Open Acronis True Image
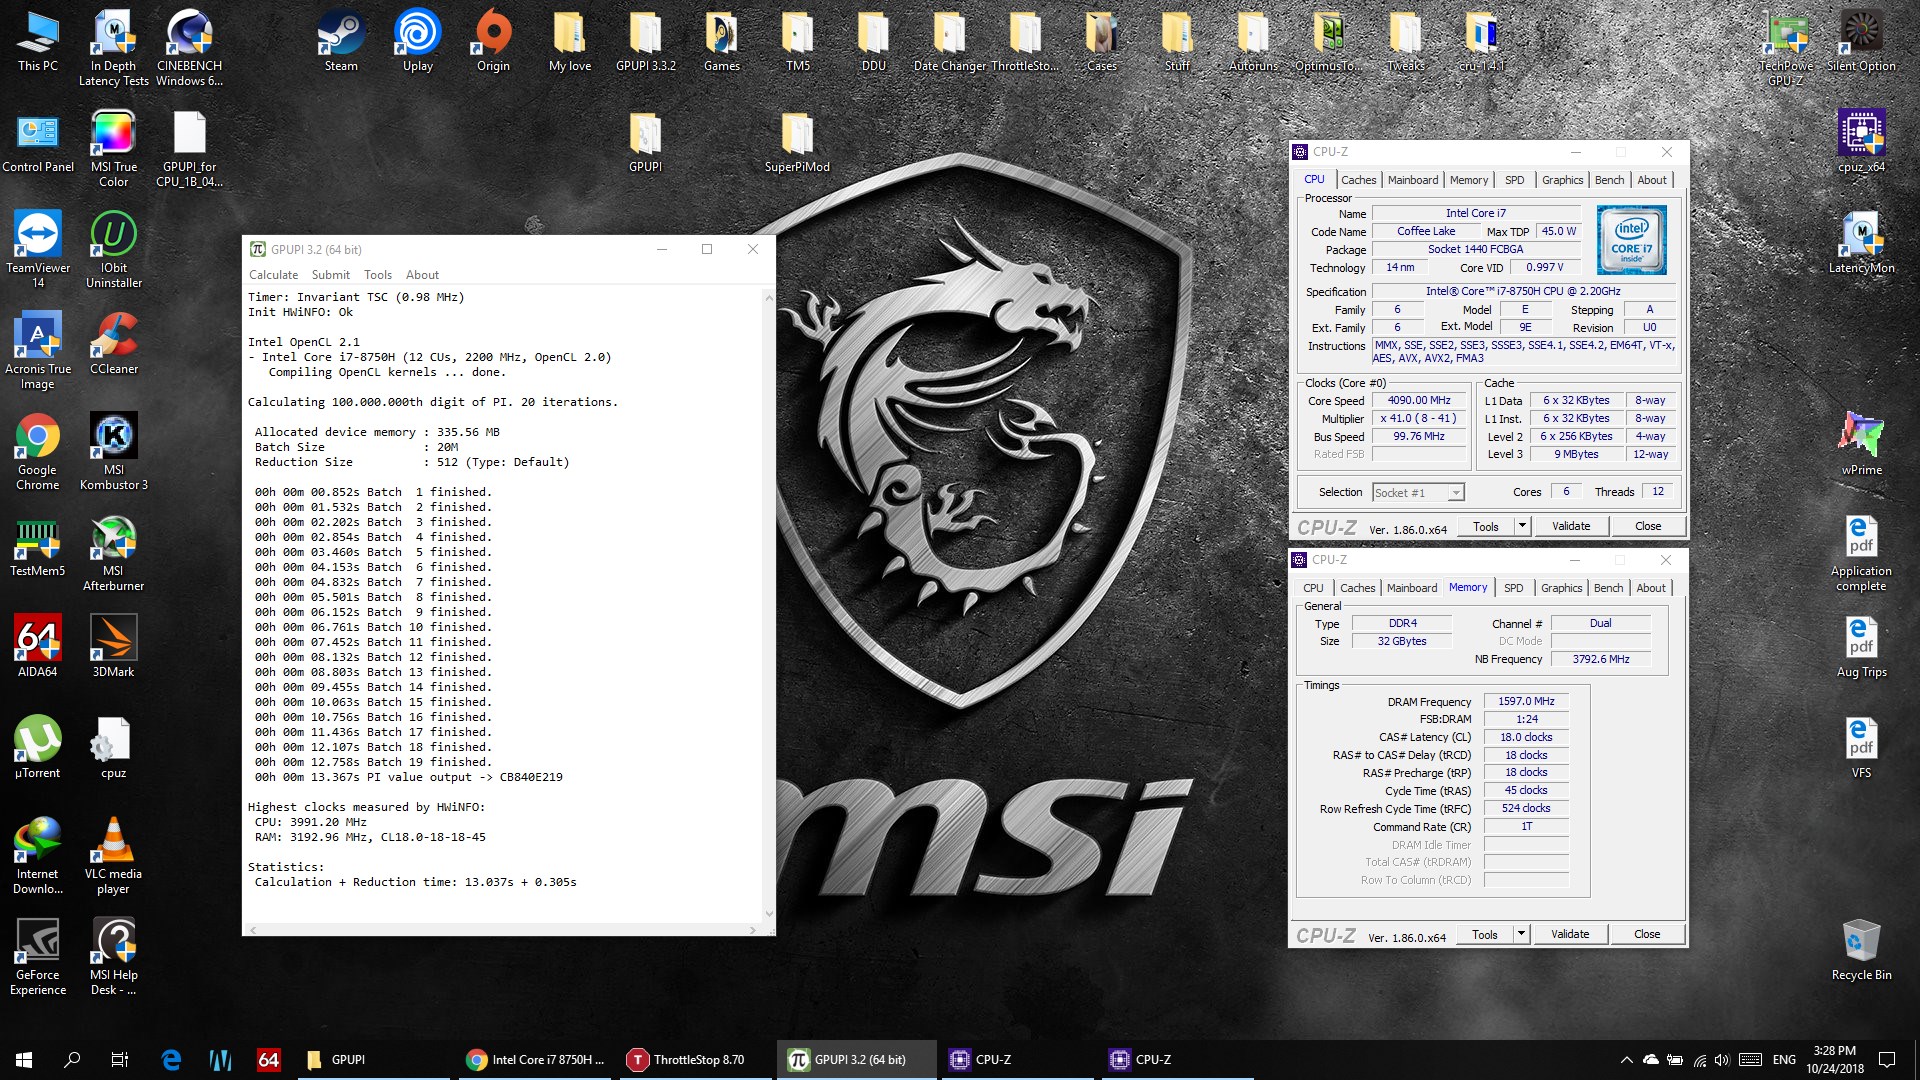Screen dimensions: 1920x1080 (x=38, y=350)
